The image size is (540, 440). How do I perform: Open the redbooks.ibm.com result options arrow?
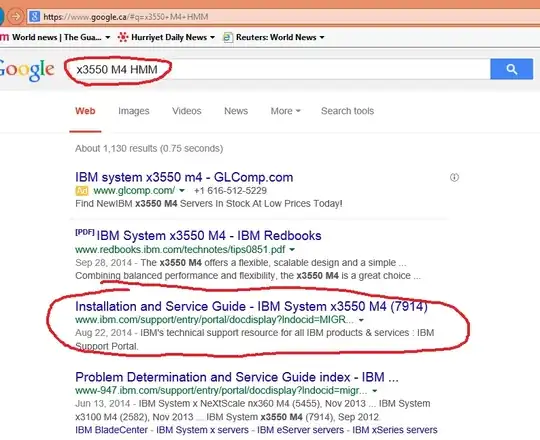(x=292, y=249)
